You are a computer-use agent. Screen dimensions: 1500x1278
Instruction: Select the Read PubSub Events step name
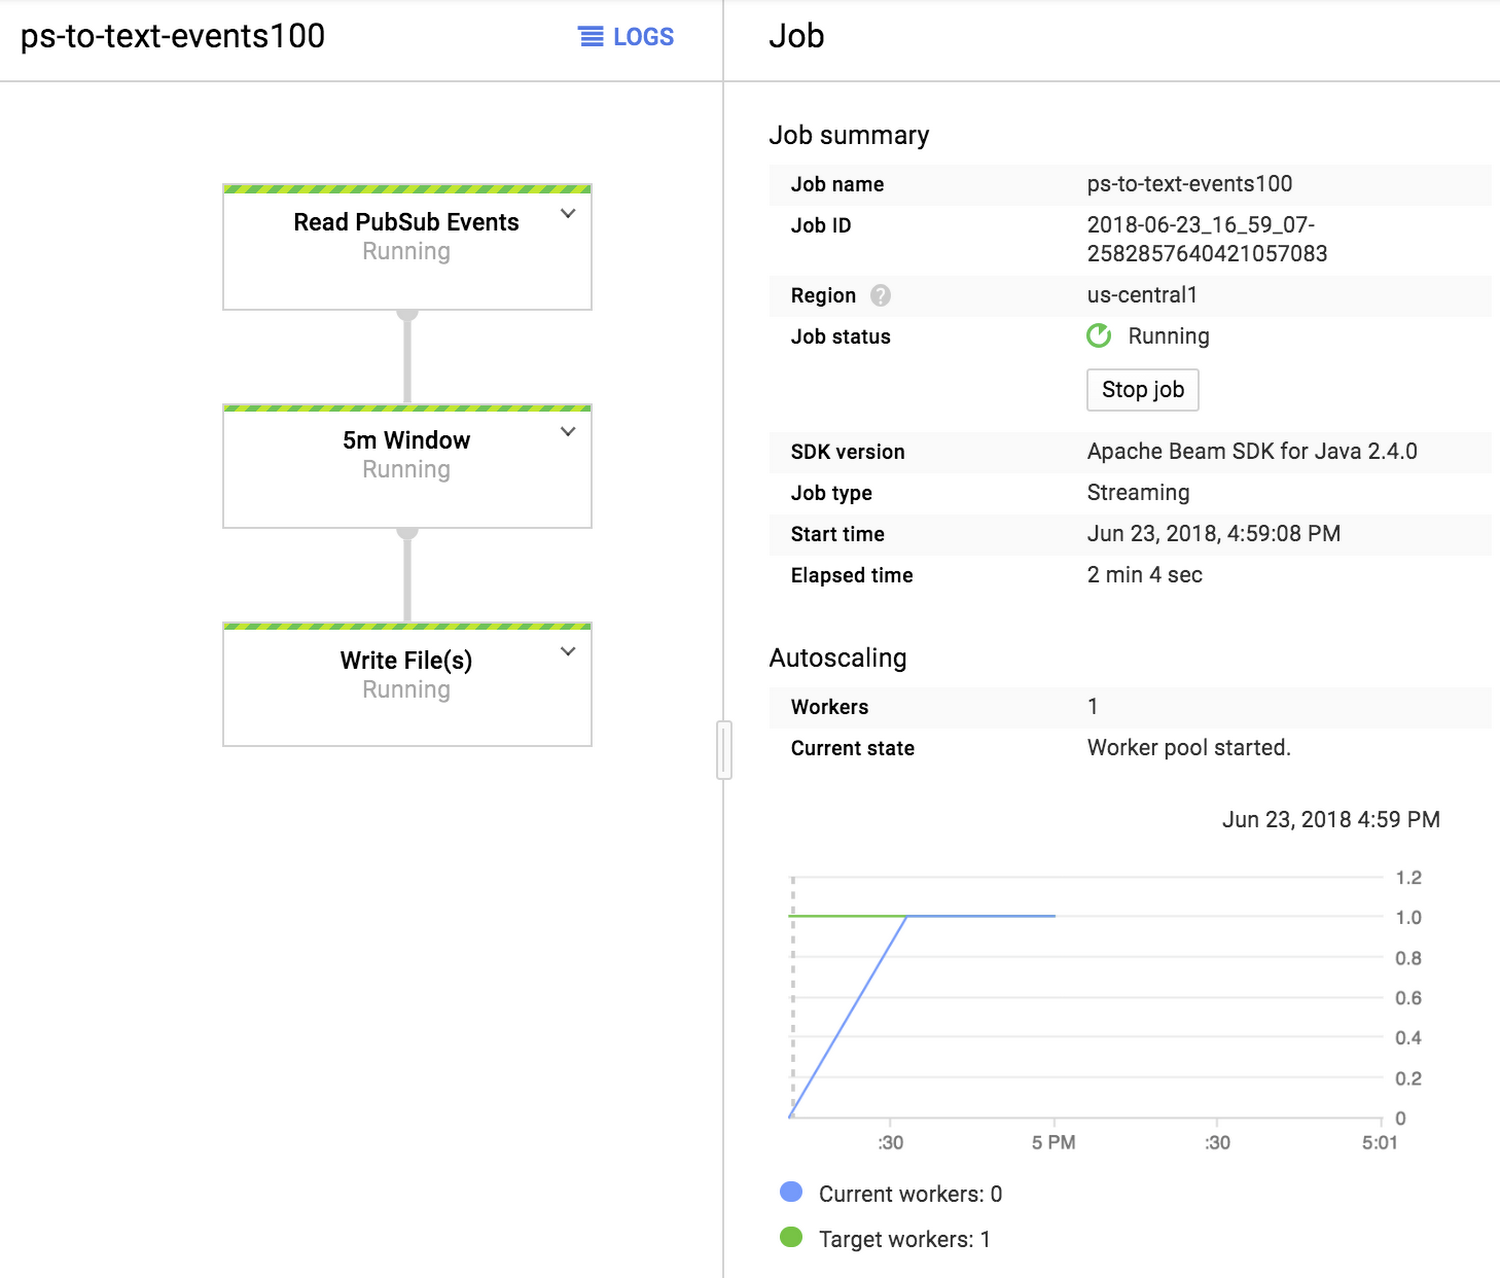click(x=406, y=222)
